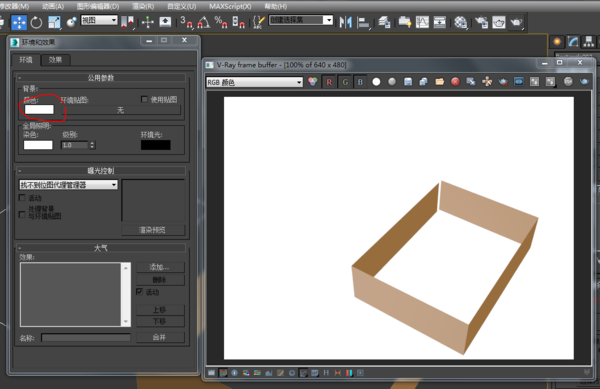Viewport: 600px width, 389px height.
Task: Toggle the percent snap icon
Action: tap(221, 22)
